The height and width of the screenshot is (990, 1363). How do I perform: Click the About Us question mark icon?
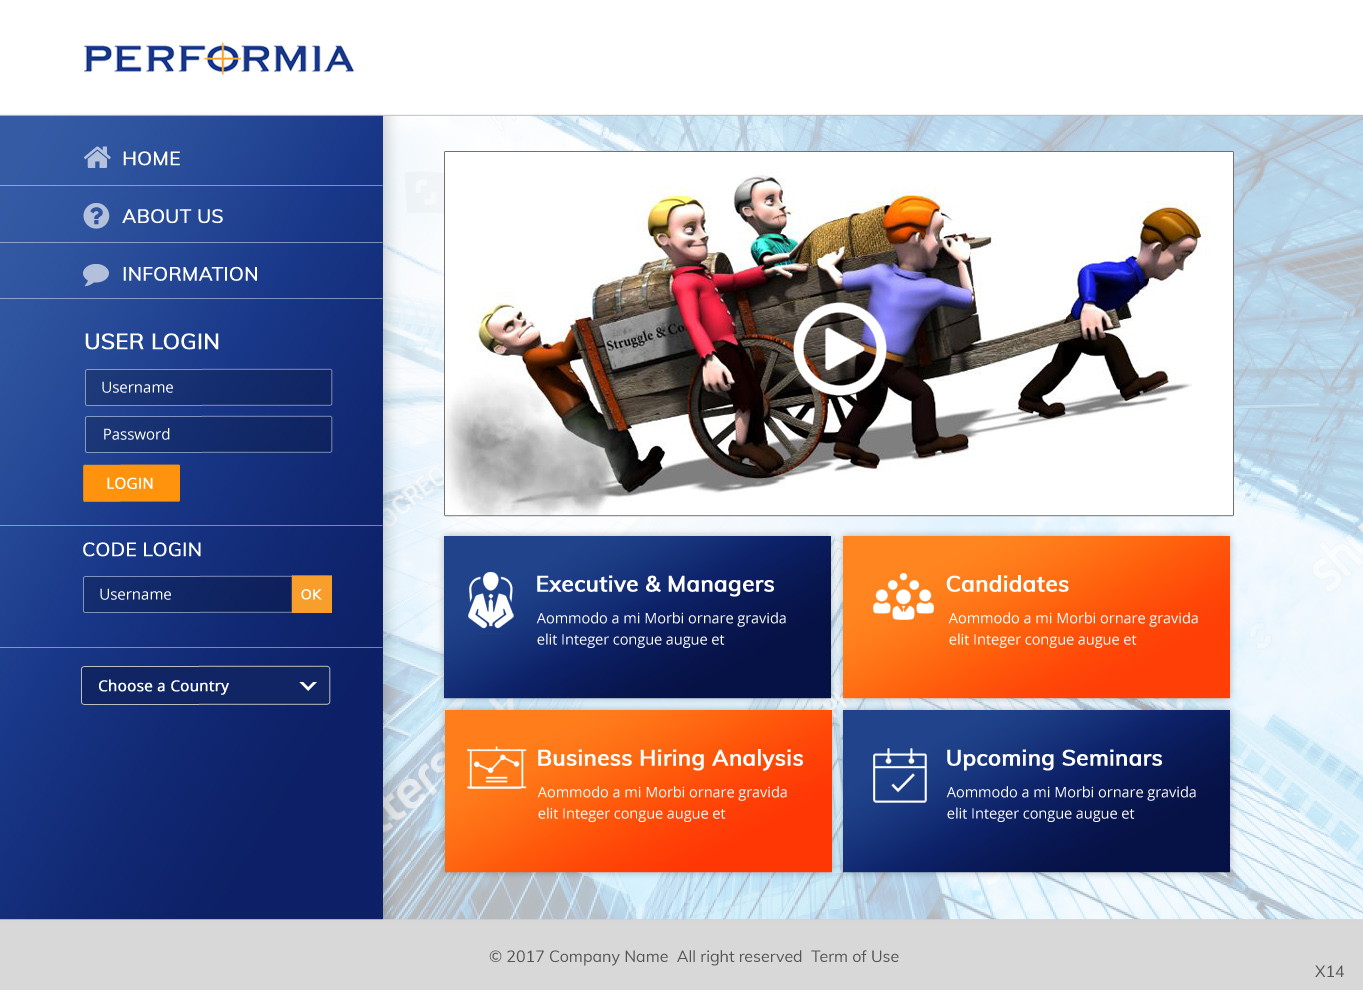(96, 215)
